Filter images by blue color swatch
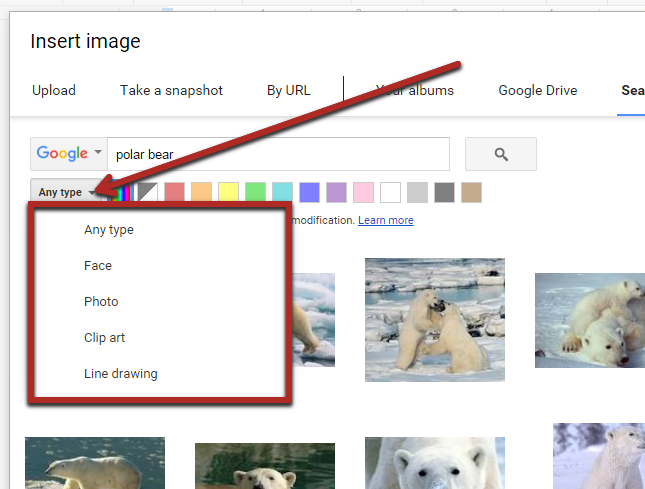Image resolution: width=645 pixels, height=489 pixels. tap(309, 192)
